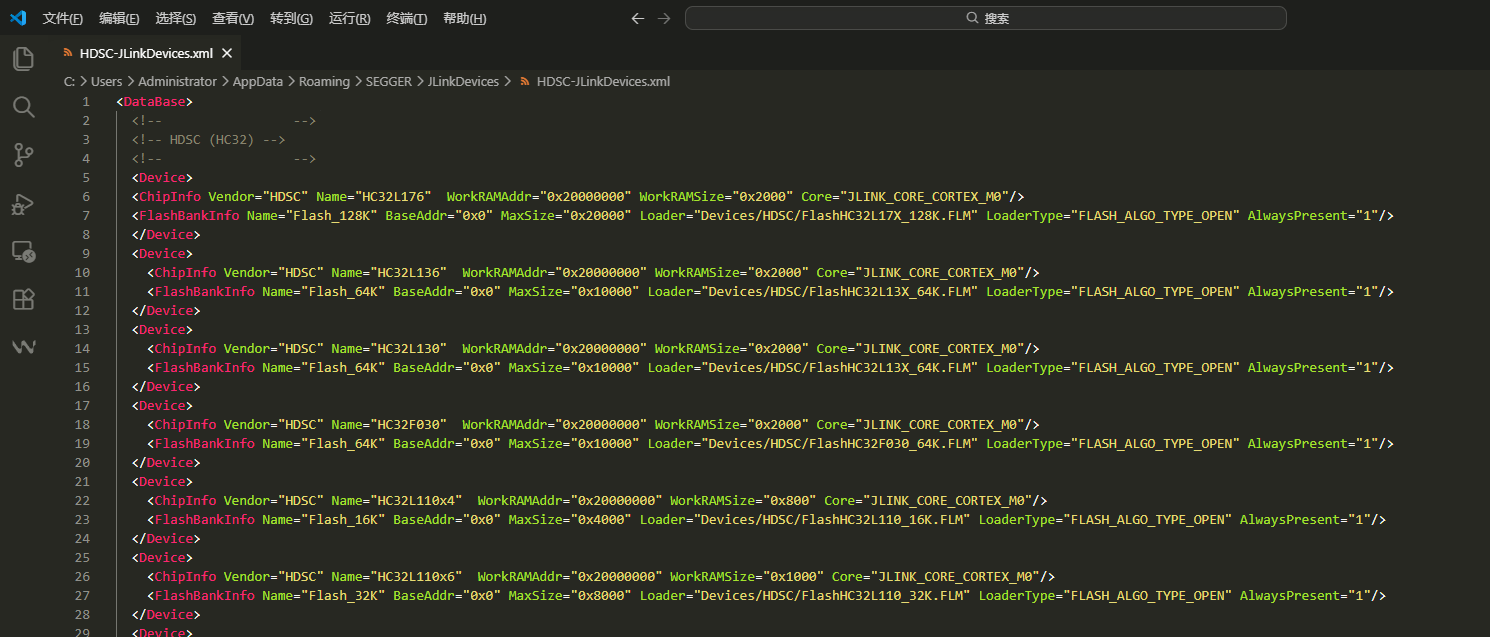Open the 帮助(H) menu
Image resolution: width=1490 pixels, height=637 pixels.
pyautogui.click(x=464, y=19)
